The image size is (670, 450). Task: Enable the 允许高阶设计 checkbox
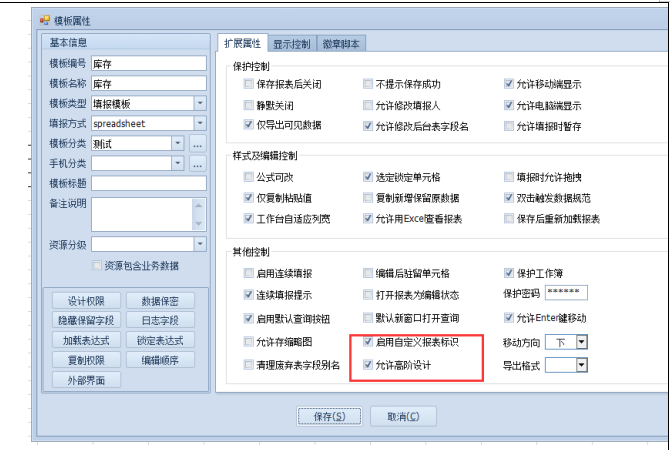(368, 365)
